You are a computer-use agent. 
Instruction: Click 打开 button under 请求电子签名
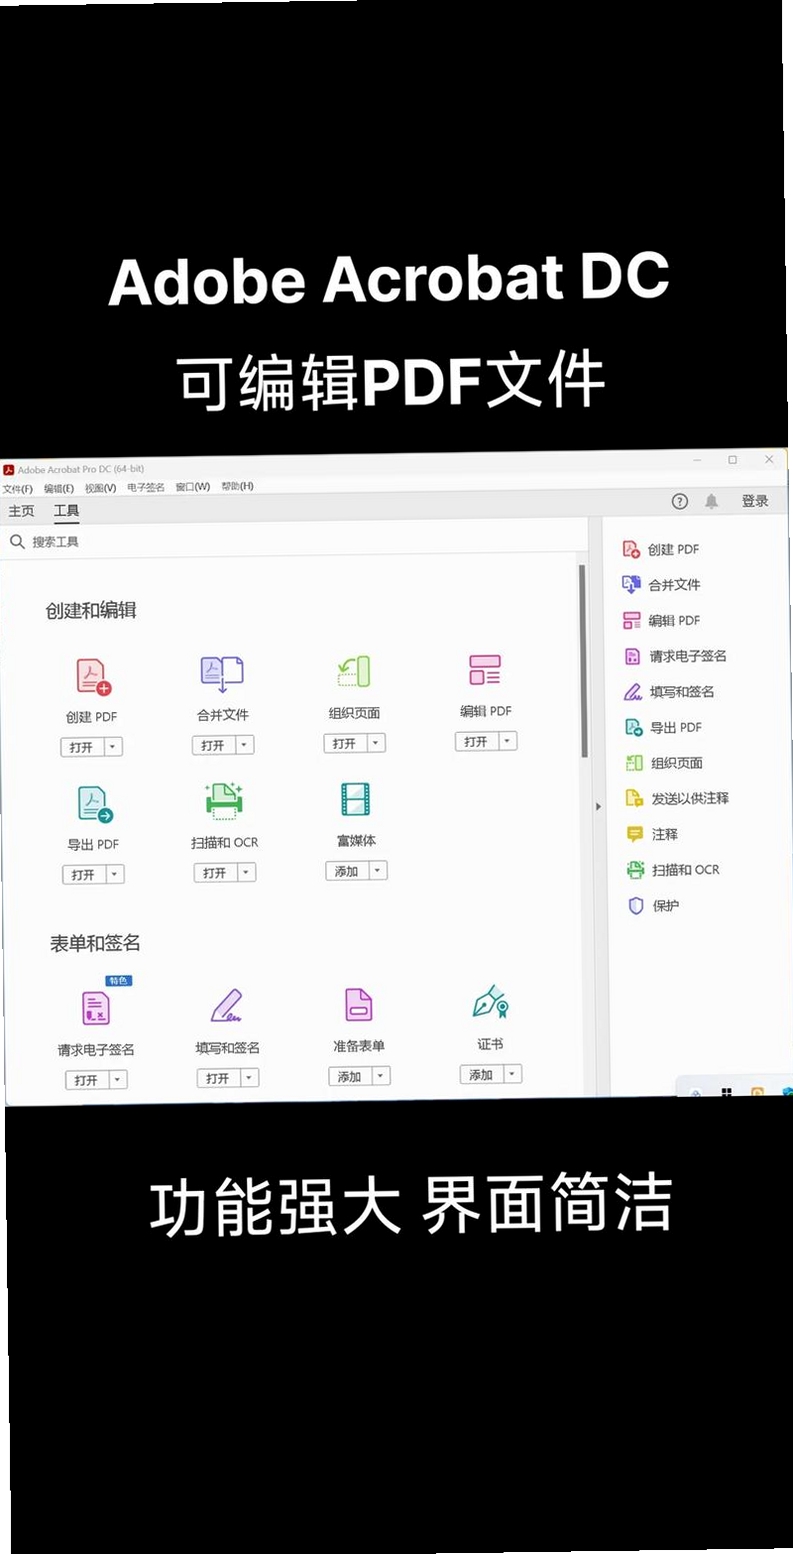(x=87, y=1080)
